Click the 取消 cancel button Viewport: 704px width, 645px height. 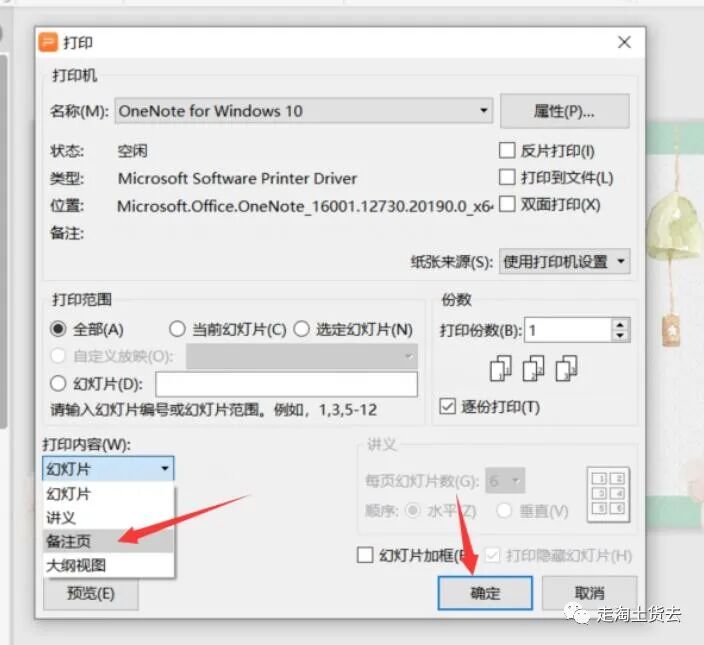point(590,593)
